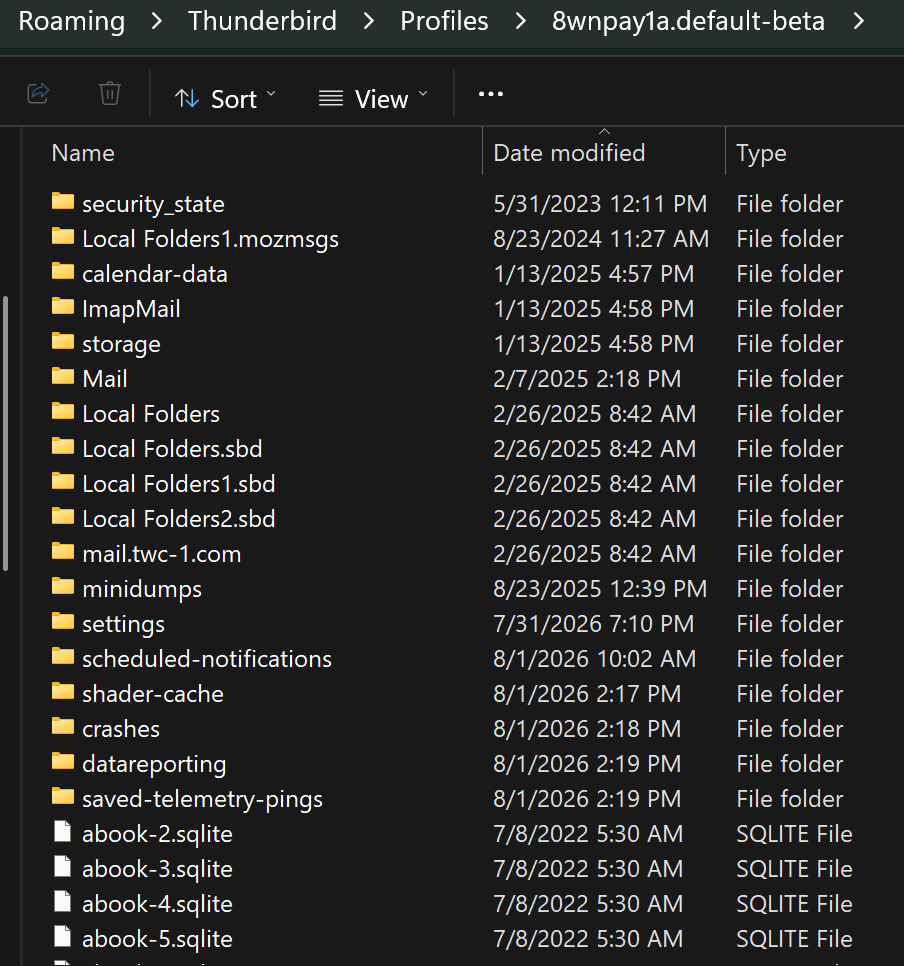The width and height of the screenshot is (904, 966).
Task: Click the 'abook-4.sqlite' file name text
Action: tap(158, 904)
